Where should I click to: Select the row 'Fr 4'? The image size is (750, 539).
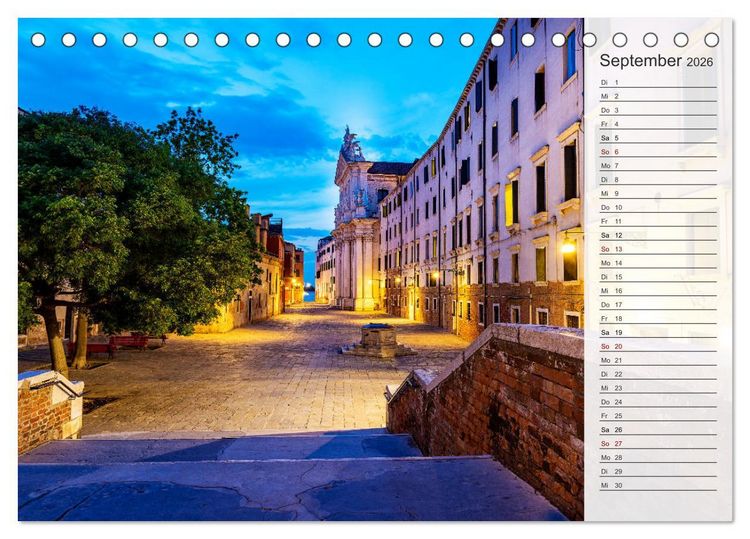[658, 124]
